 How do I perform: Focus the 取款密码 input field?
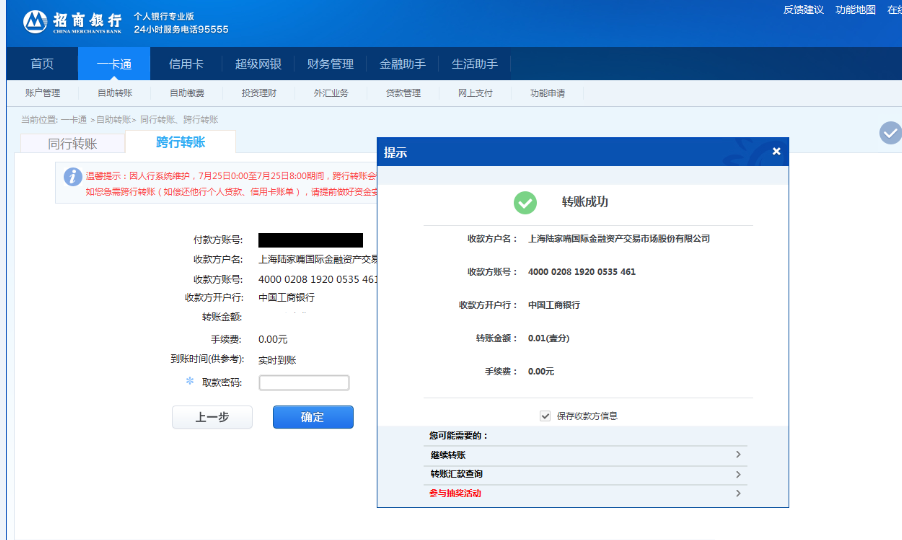tap(304, 382)
